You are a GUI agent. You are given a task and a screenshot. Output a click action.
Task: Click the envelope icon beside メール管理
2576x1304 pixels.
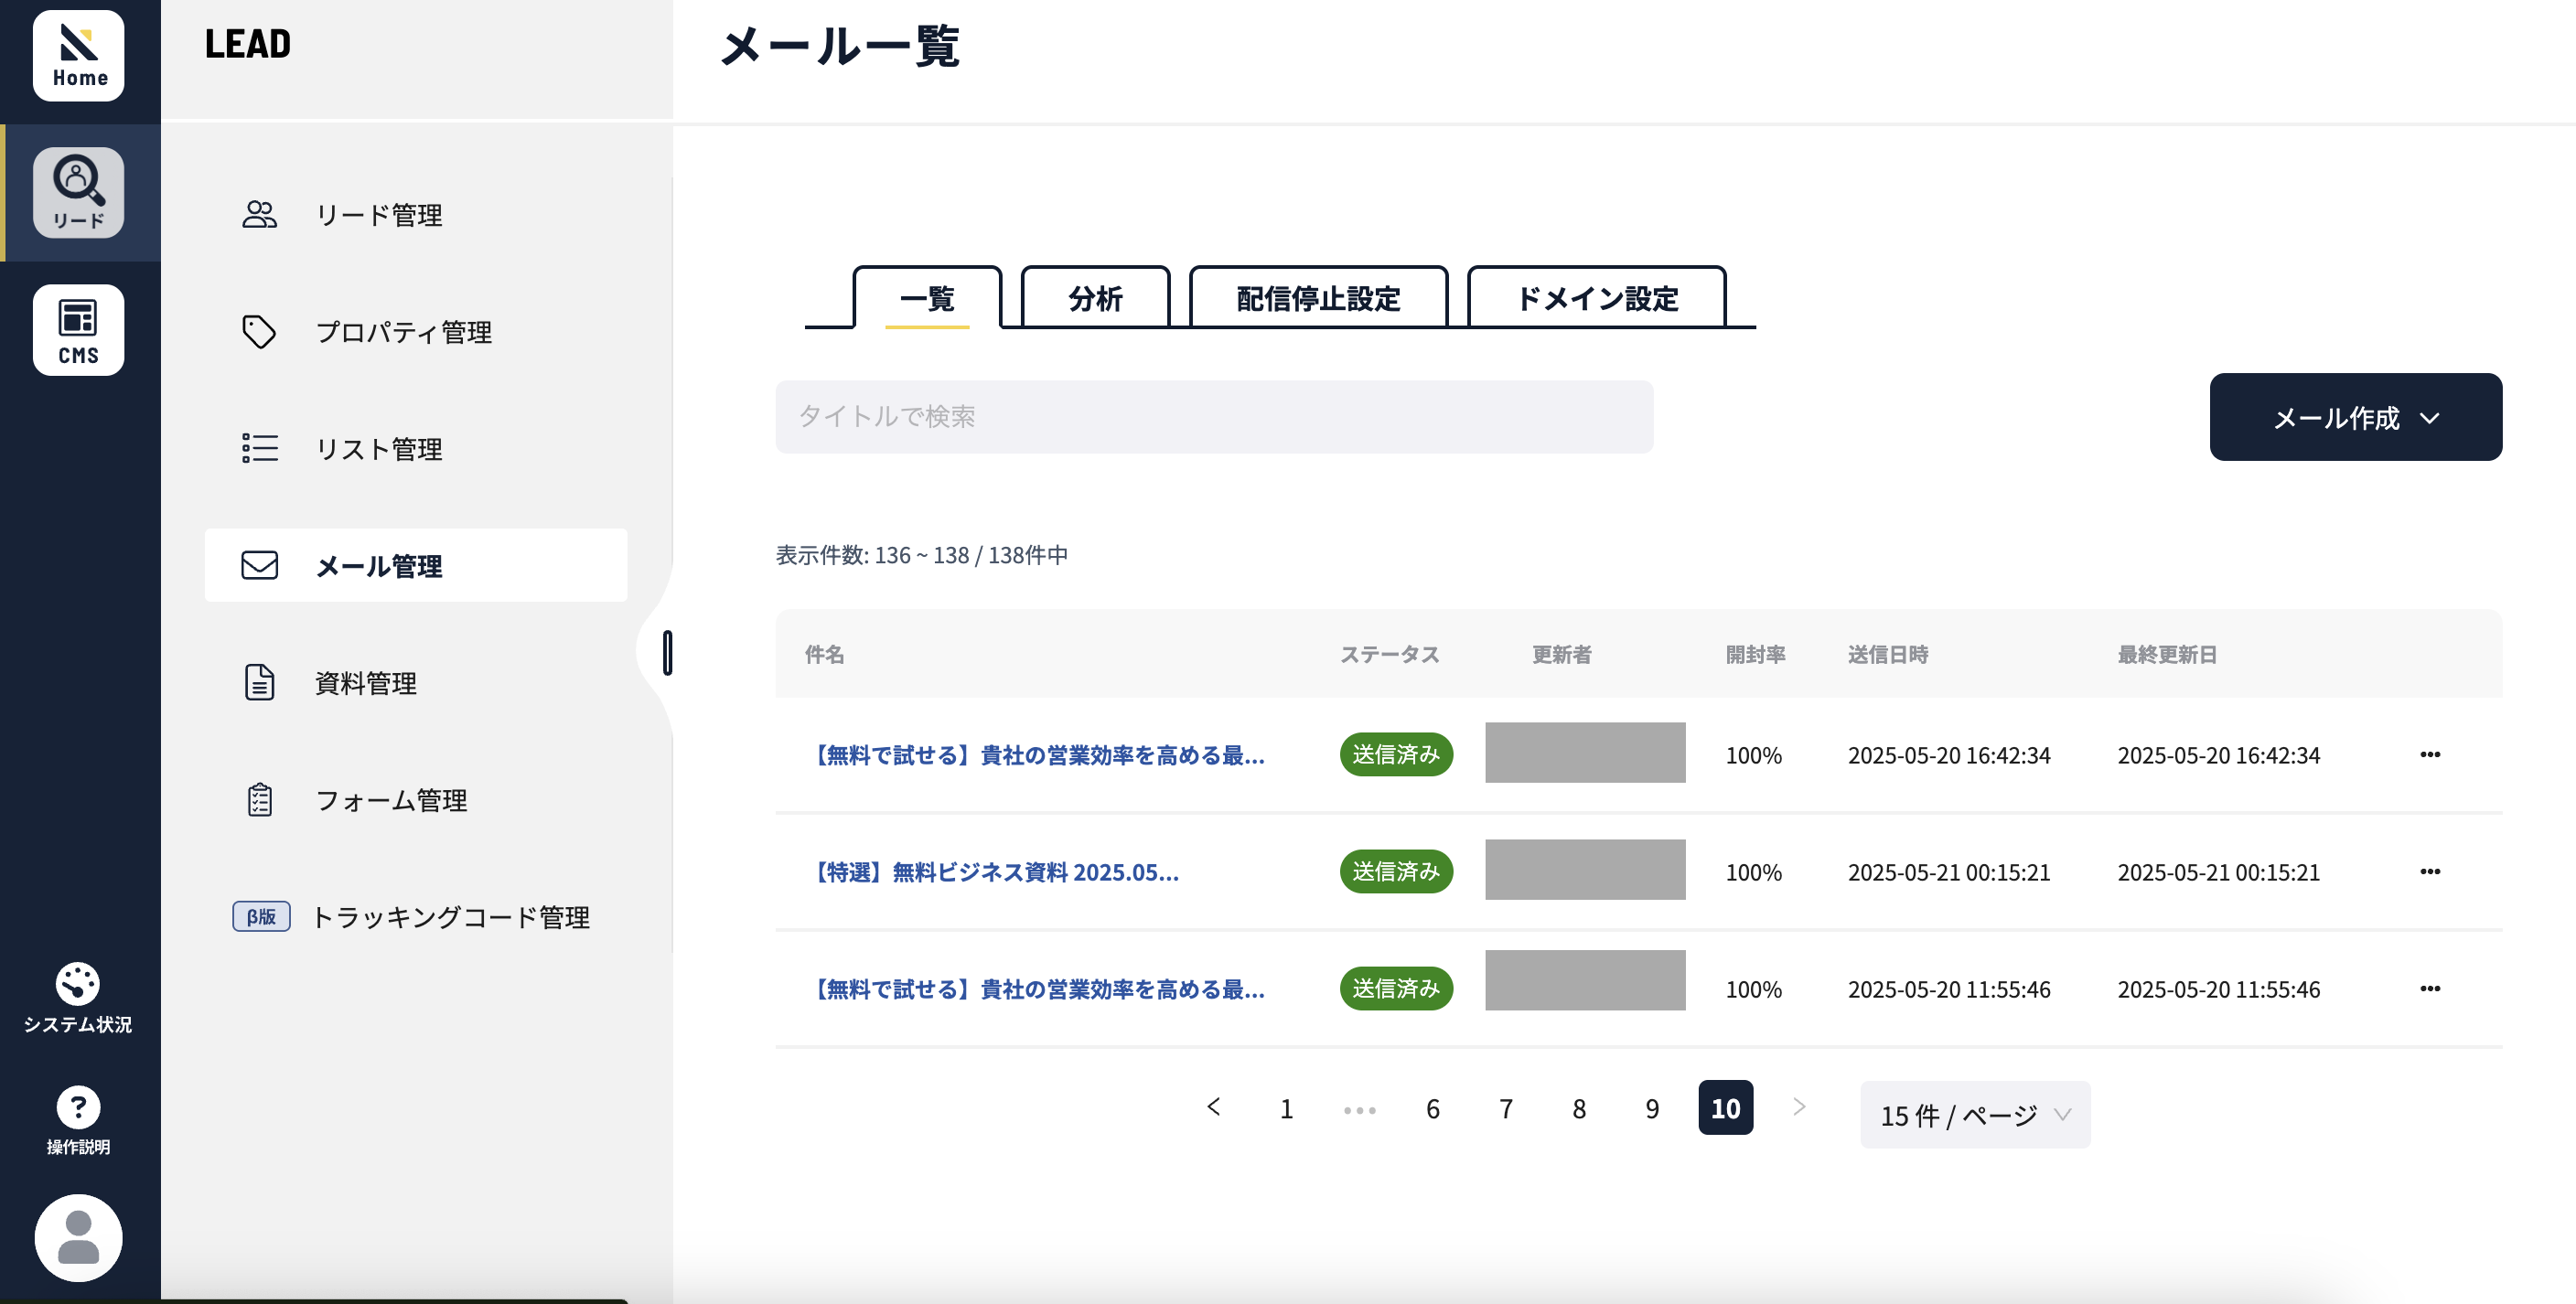coord(260,565)
